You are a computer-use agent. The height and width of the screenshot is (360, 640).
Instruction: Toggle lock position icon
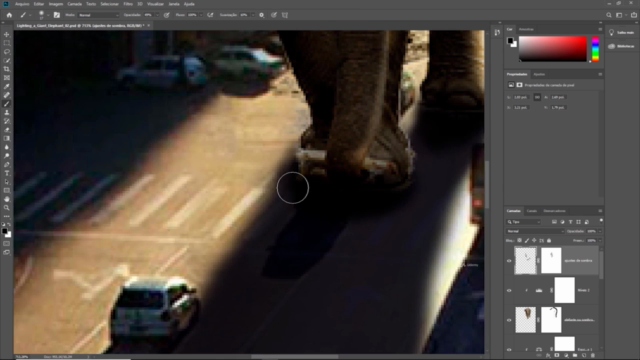click(x=534, y=241)
